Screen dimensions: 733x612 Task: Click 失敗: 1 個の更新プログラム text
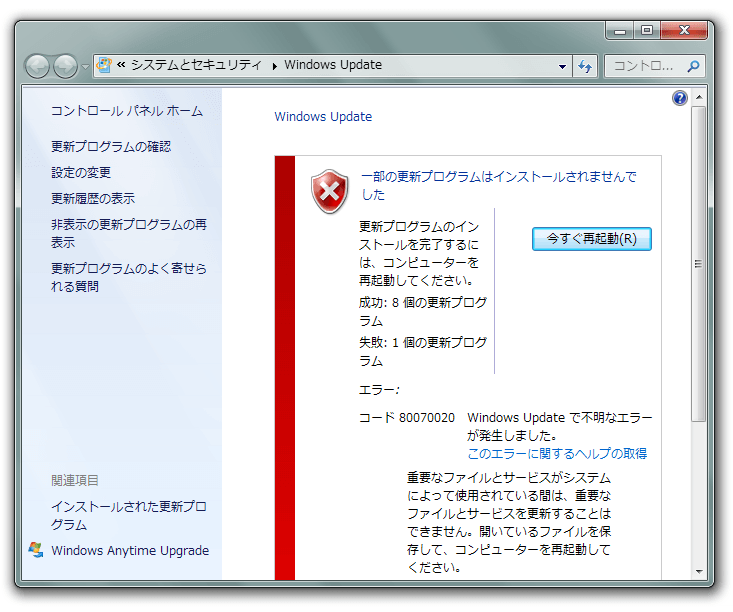[x=423, y=352]
